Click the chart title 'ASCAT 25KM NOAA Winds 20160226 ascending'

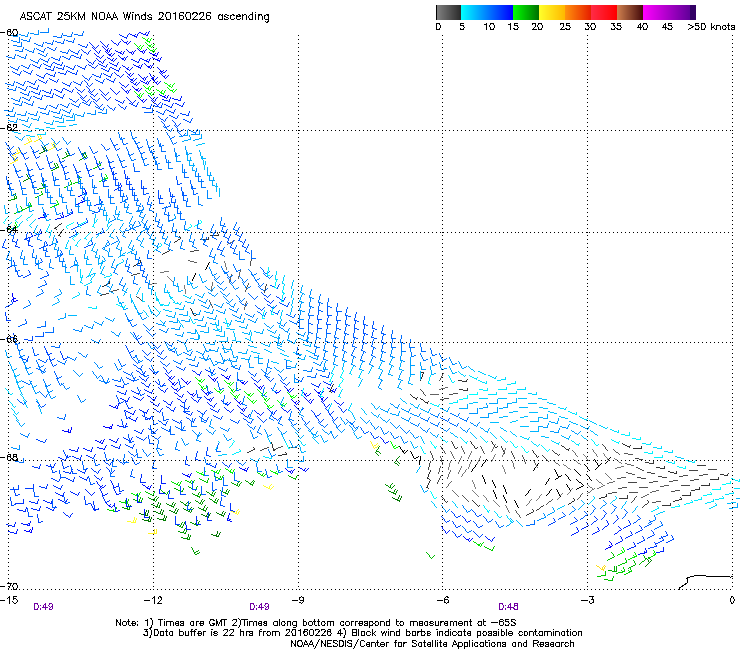coord(144,17)
